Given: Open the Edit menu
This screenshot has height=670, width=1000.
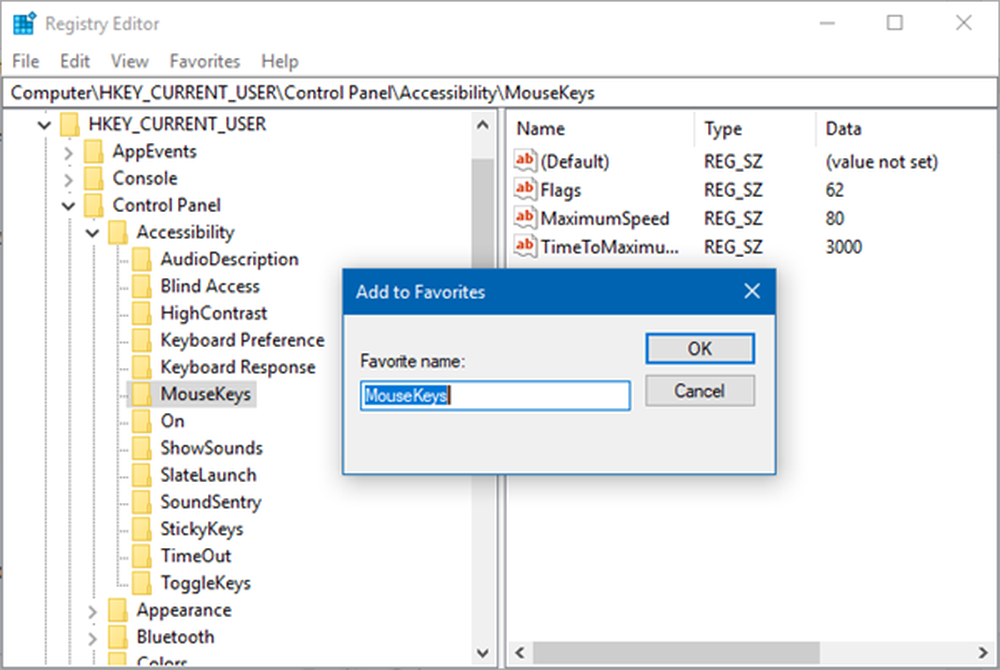Looking at the screenshot, I should click(75, 61).
